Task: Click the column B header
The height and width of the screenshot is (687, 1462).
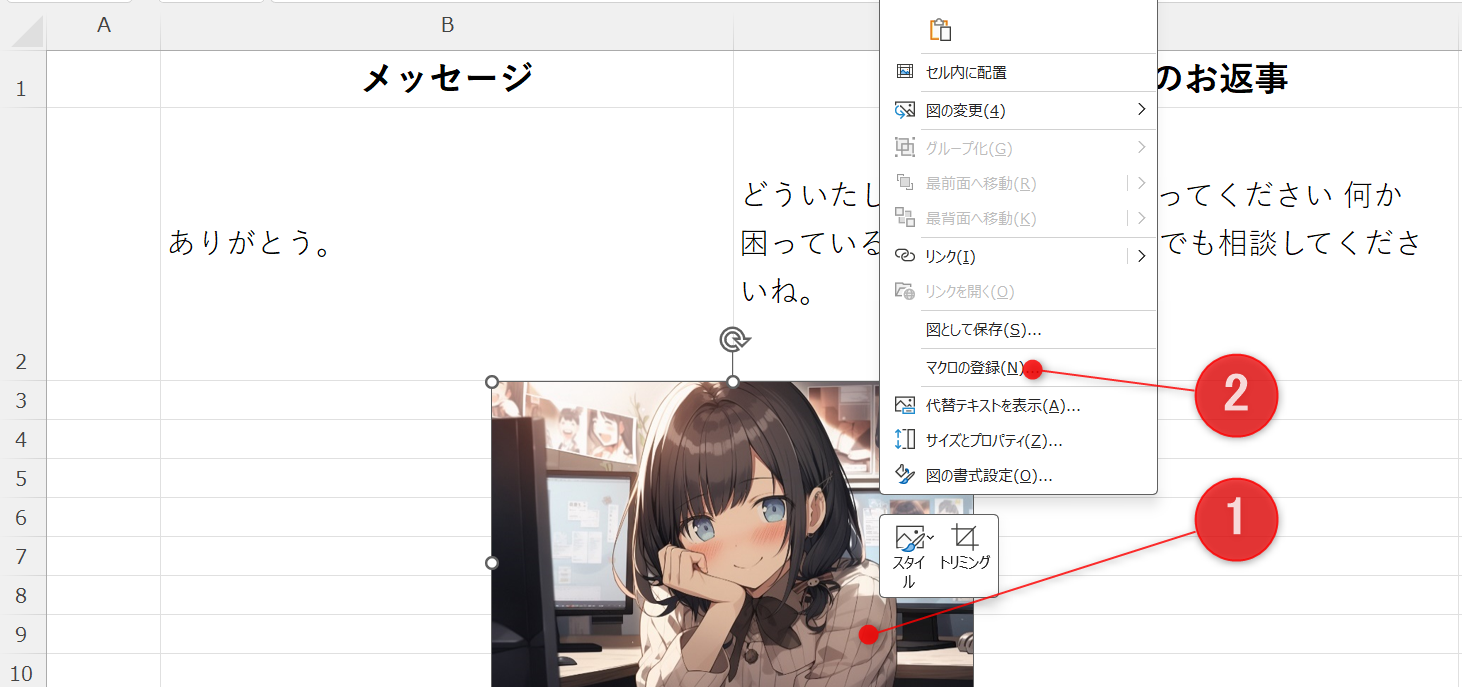Action: pos(448,24)
